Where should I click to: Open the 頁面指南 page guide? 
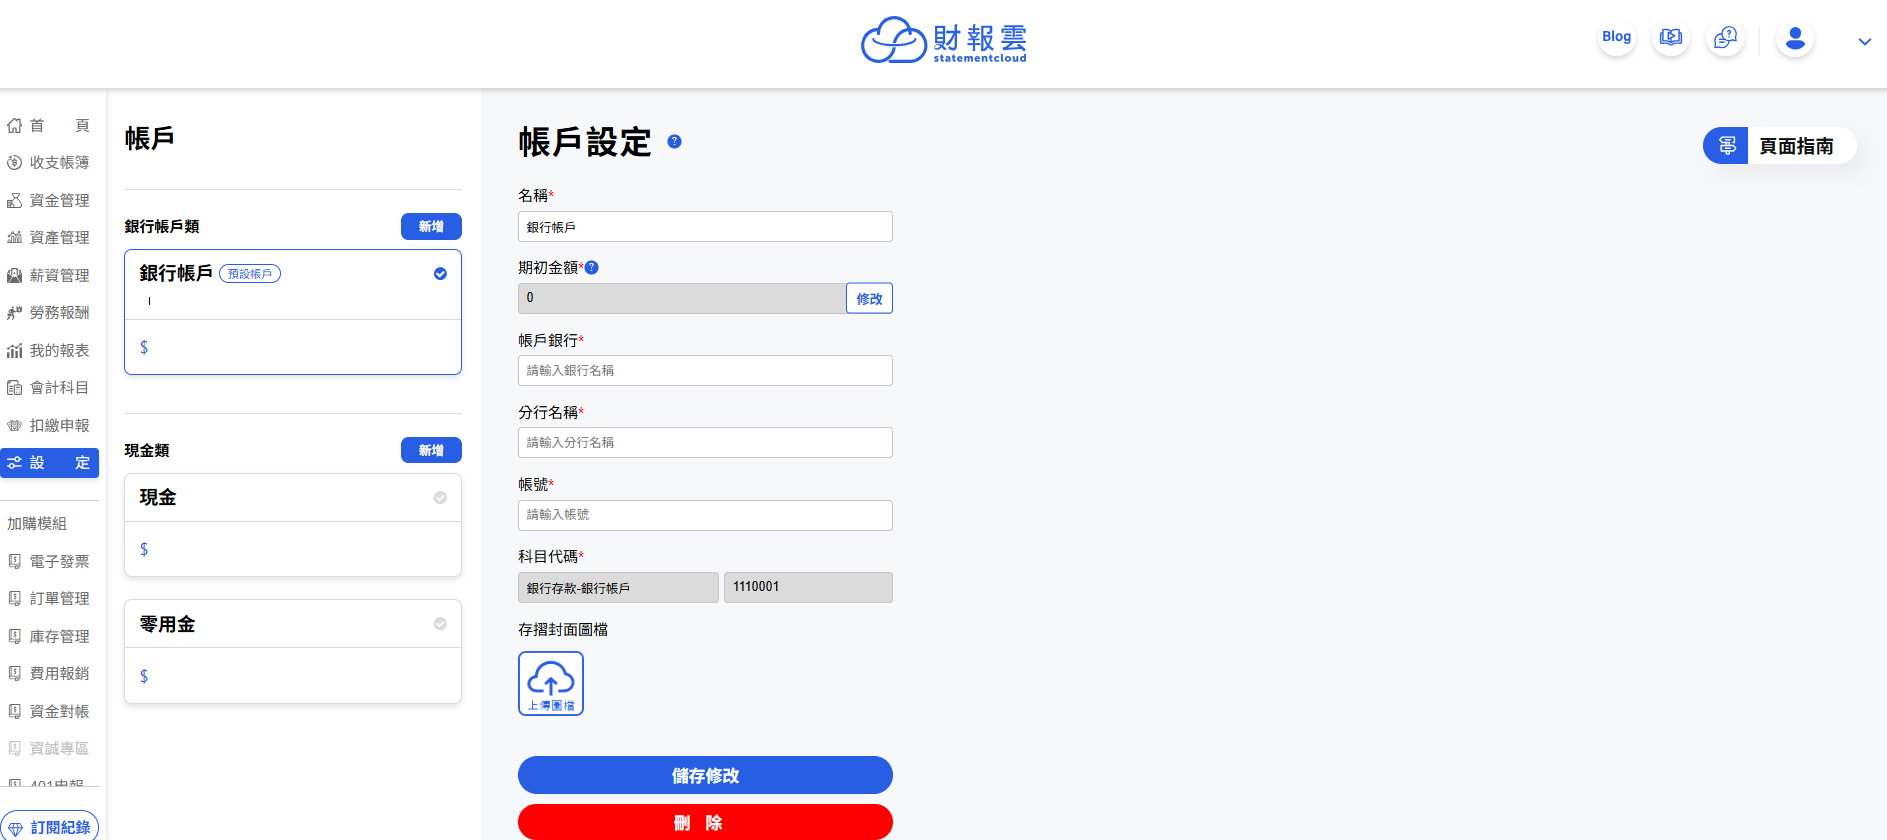click(x=1779, y=146)
